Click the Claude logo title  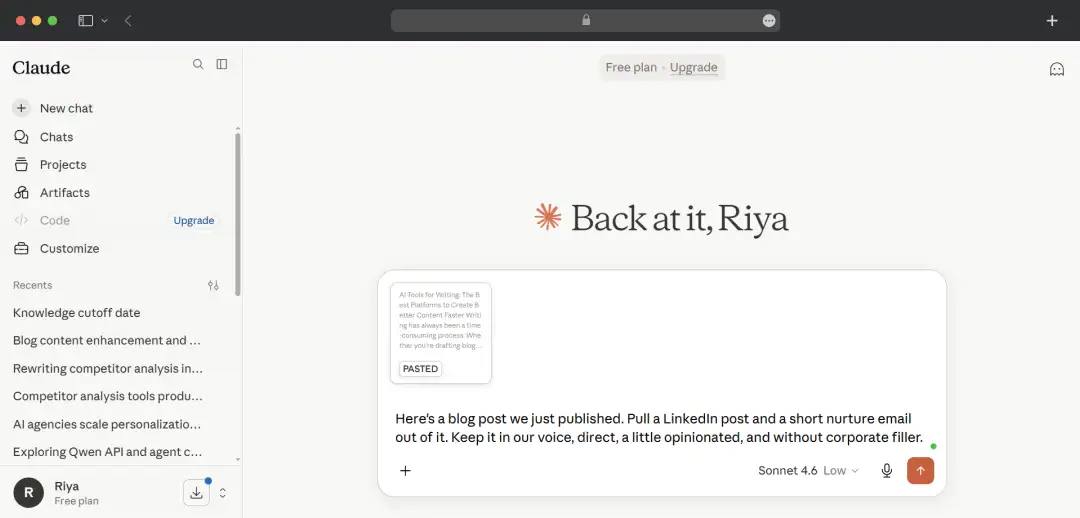pyautogui.click(x=41, y=68)
